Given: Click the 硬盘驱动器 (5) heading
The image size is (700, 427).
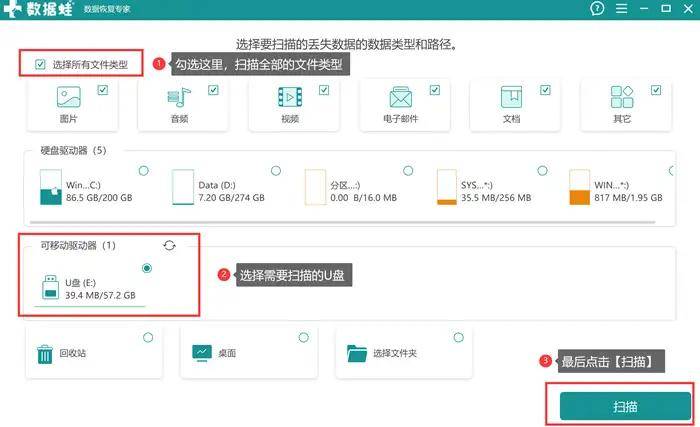Looking at the screenshot, I should pyautogui.click(x=74, y=151).
